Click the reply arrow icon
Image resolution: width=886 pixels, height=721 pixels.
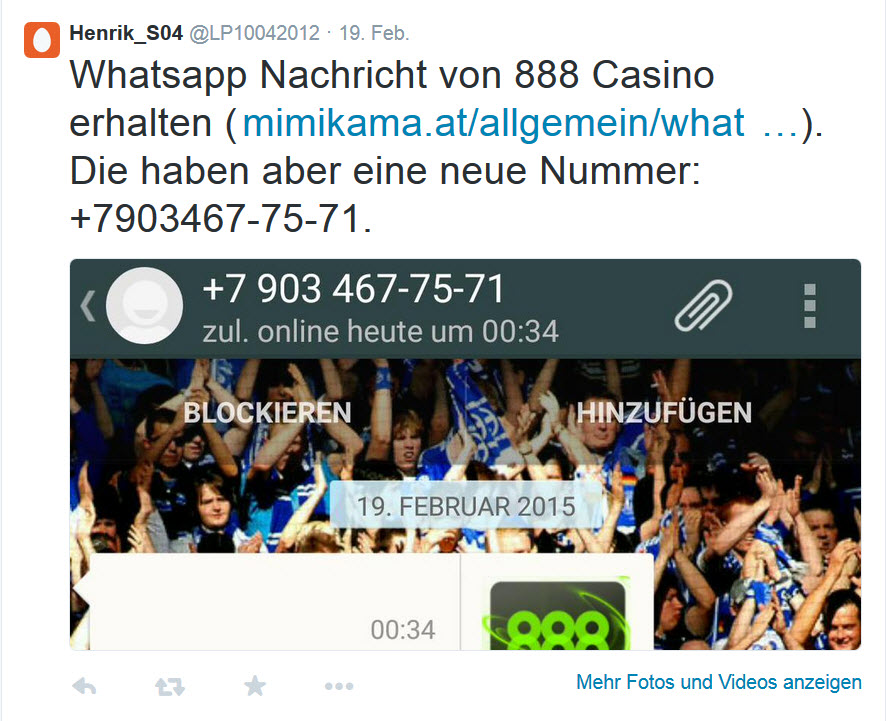(85, 687)
